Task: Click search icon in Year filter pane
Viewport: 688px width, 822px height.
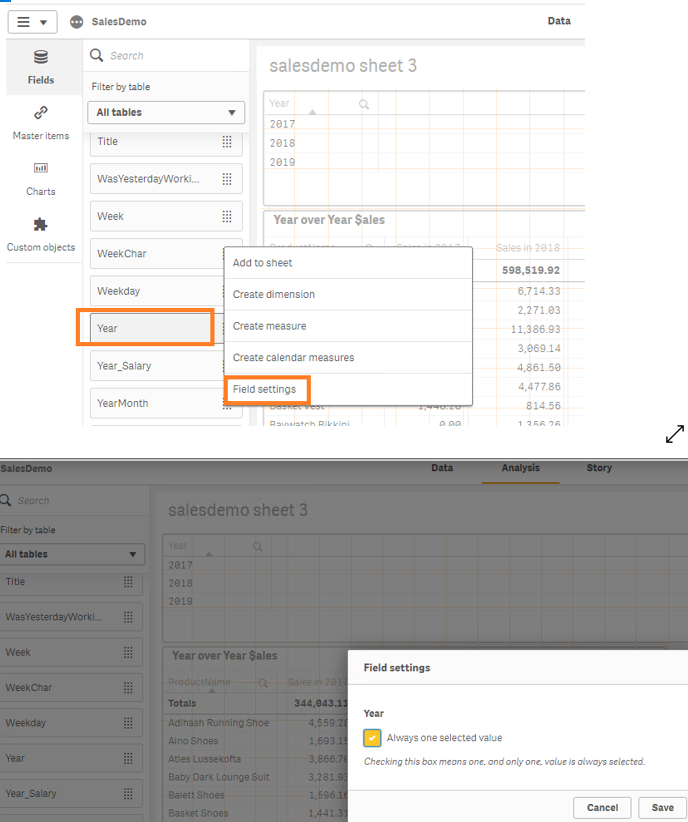Action: [364, 104]
